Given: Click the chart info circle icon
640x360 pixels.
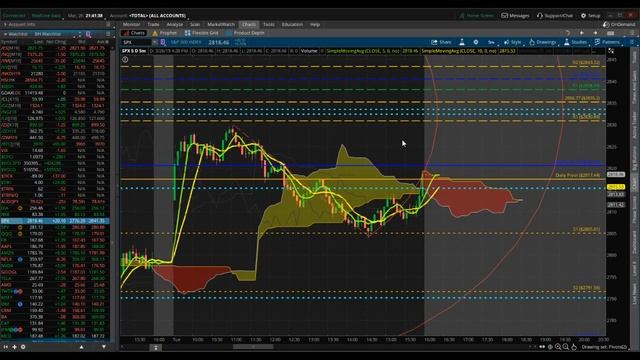Looking at the screenshot, I should [x=125, y=60].
